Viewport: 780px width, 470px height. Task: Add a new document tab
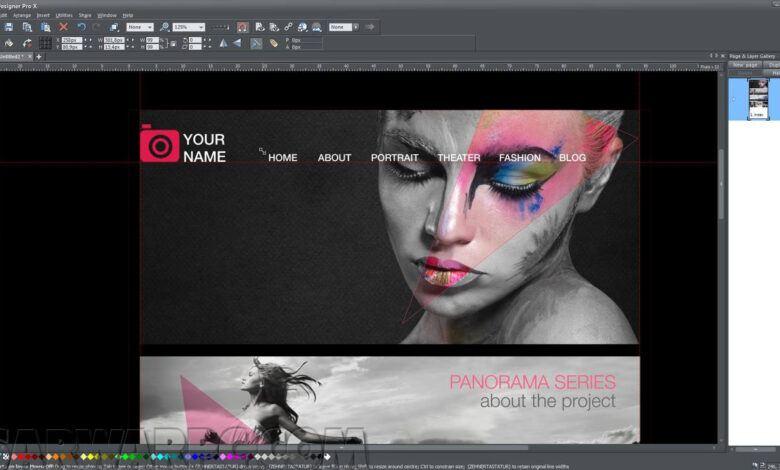[39, 57]
